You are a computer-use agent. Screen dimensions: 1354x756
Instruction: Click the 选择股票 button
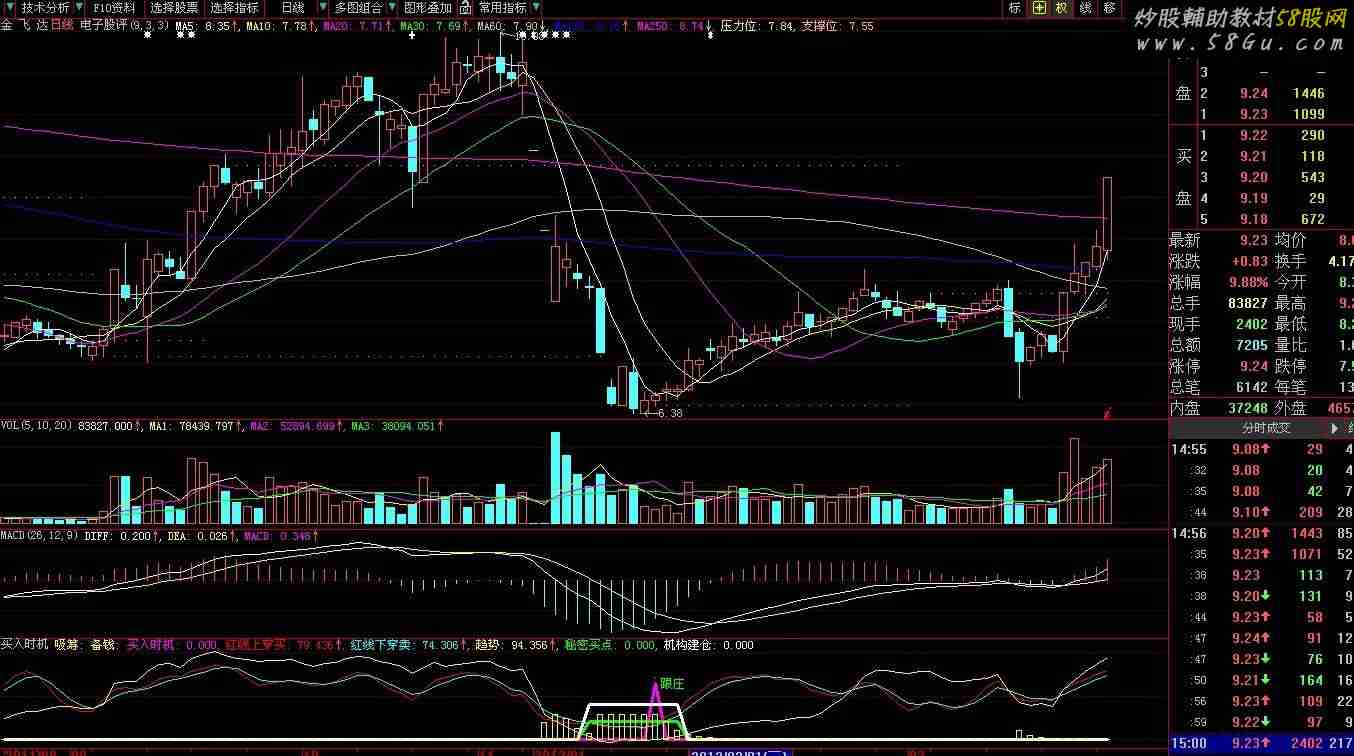click(x=174, y=7)
